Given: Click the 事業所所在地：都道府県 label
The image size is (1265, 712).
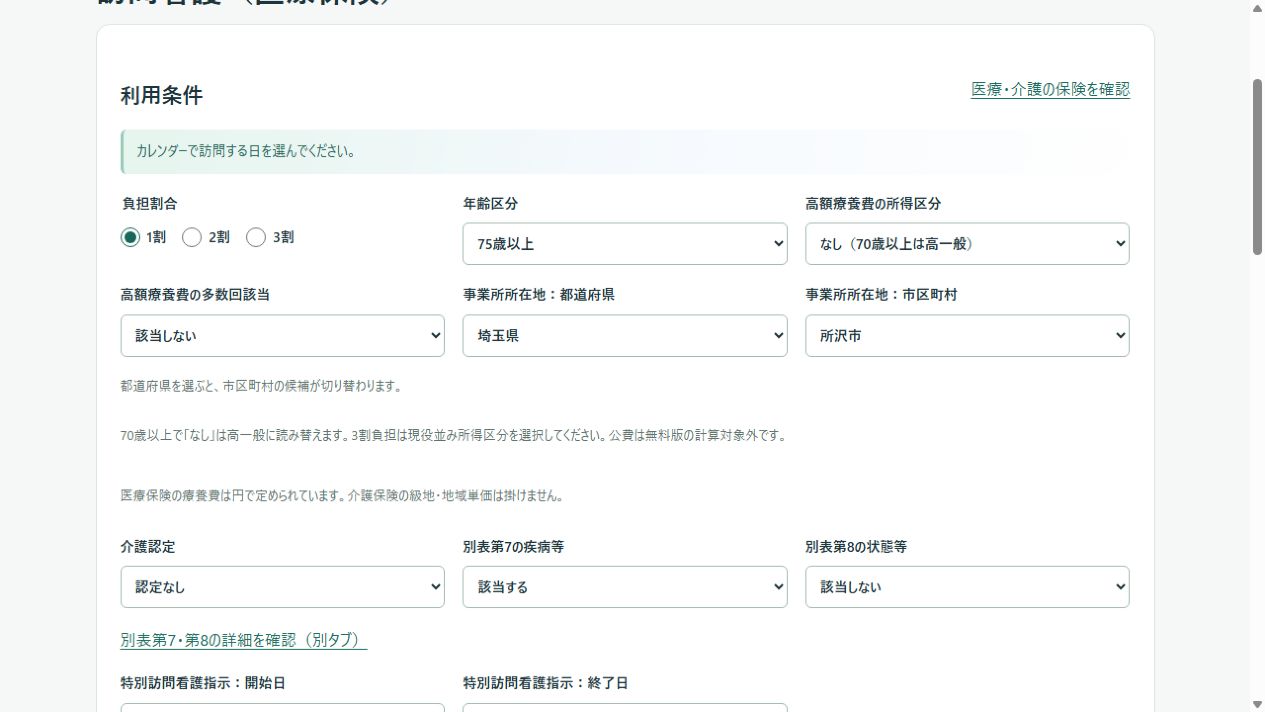Looking at the screenshot, I should [x=539, y=295].
